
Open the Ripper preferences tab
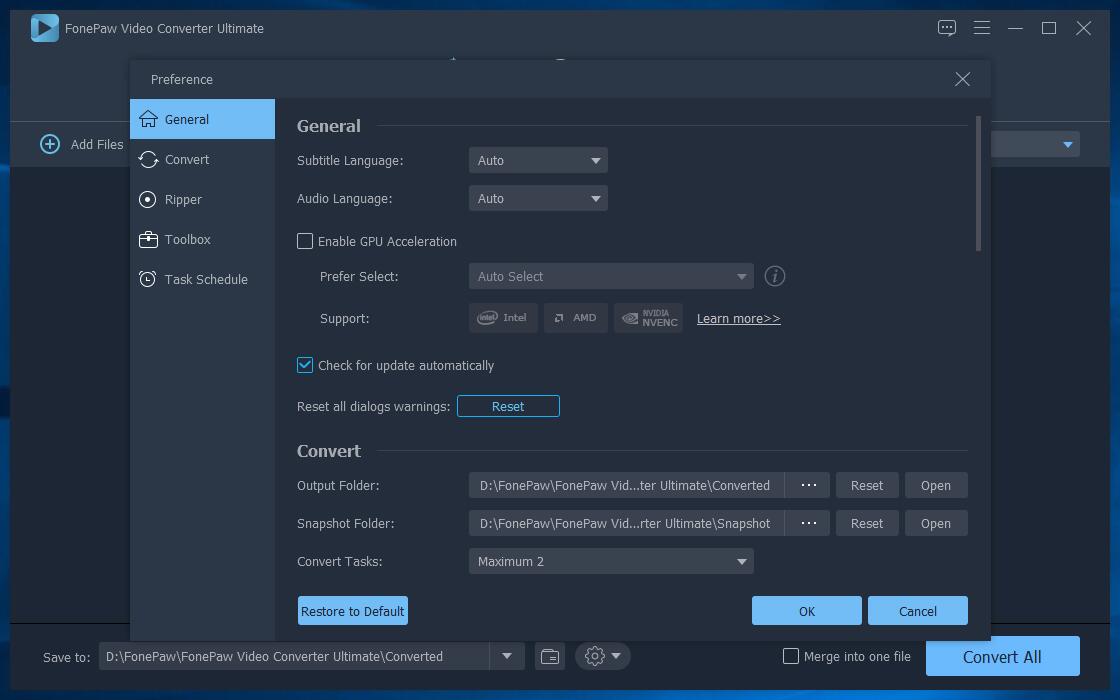pos(202,199)
